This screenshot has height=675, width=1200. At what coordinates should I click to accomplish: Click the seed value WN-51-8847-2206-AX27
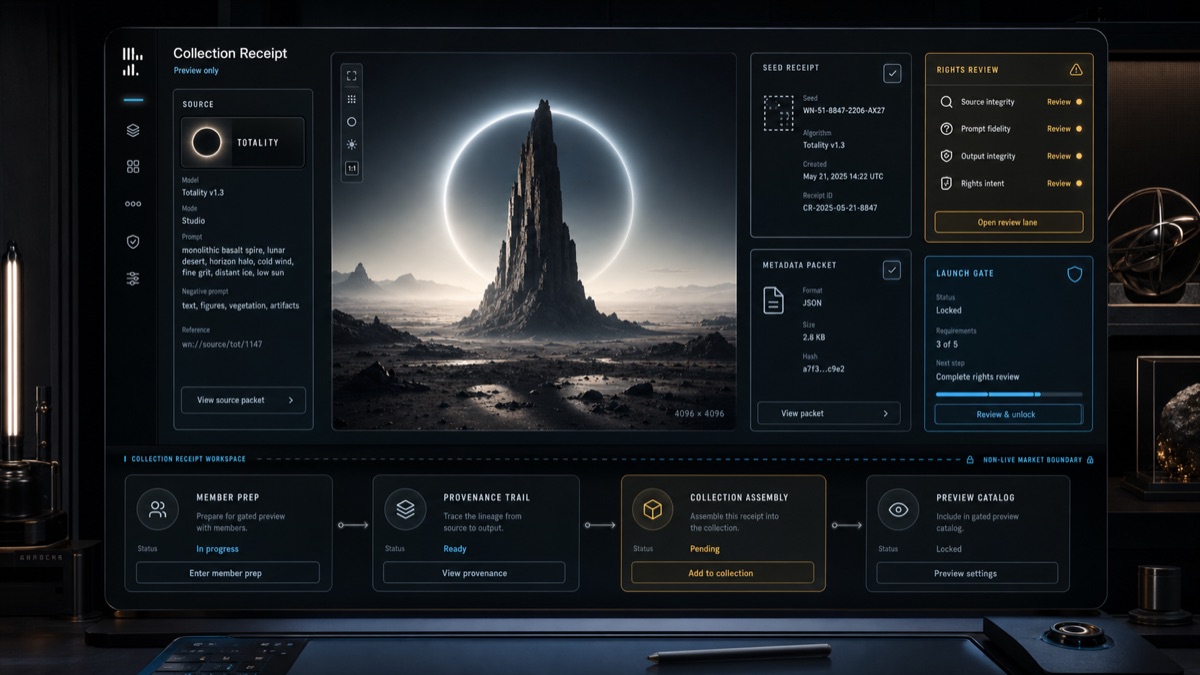[x=844, y=110]
